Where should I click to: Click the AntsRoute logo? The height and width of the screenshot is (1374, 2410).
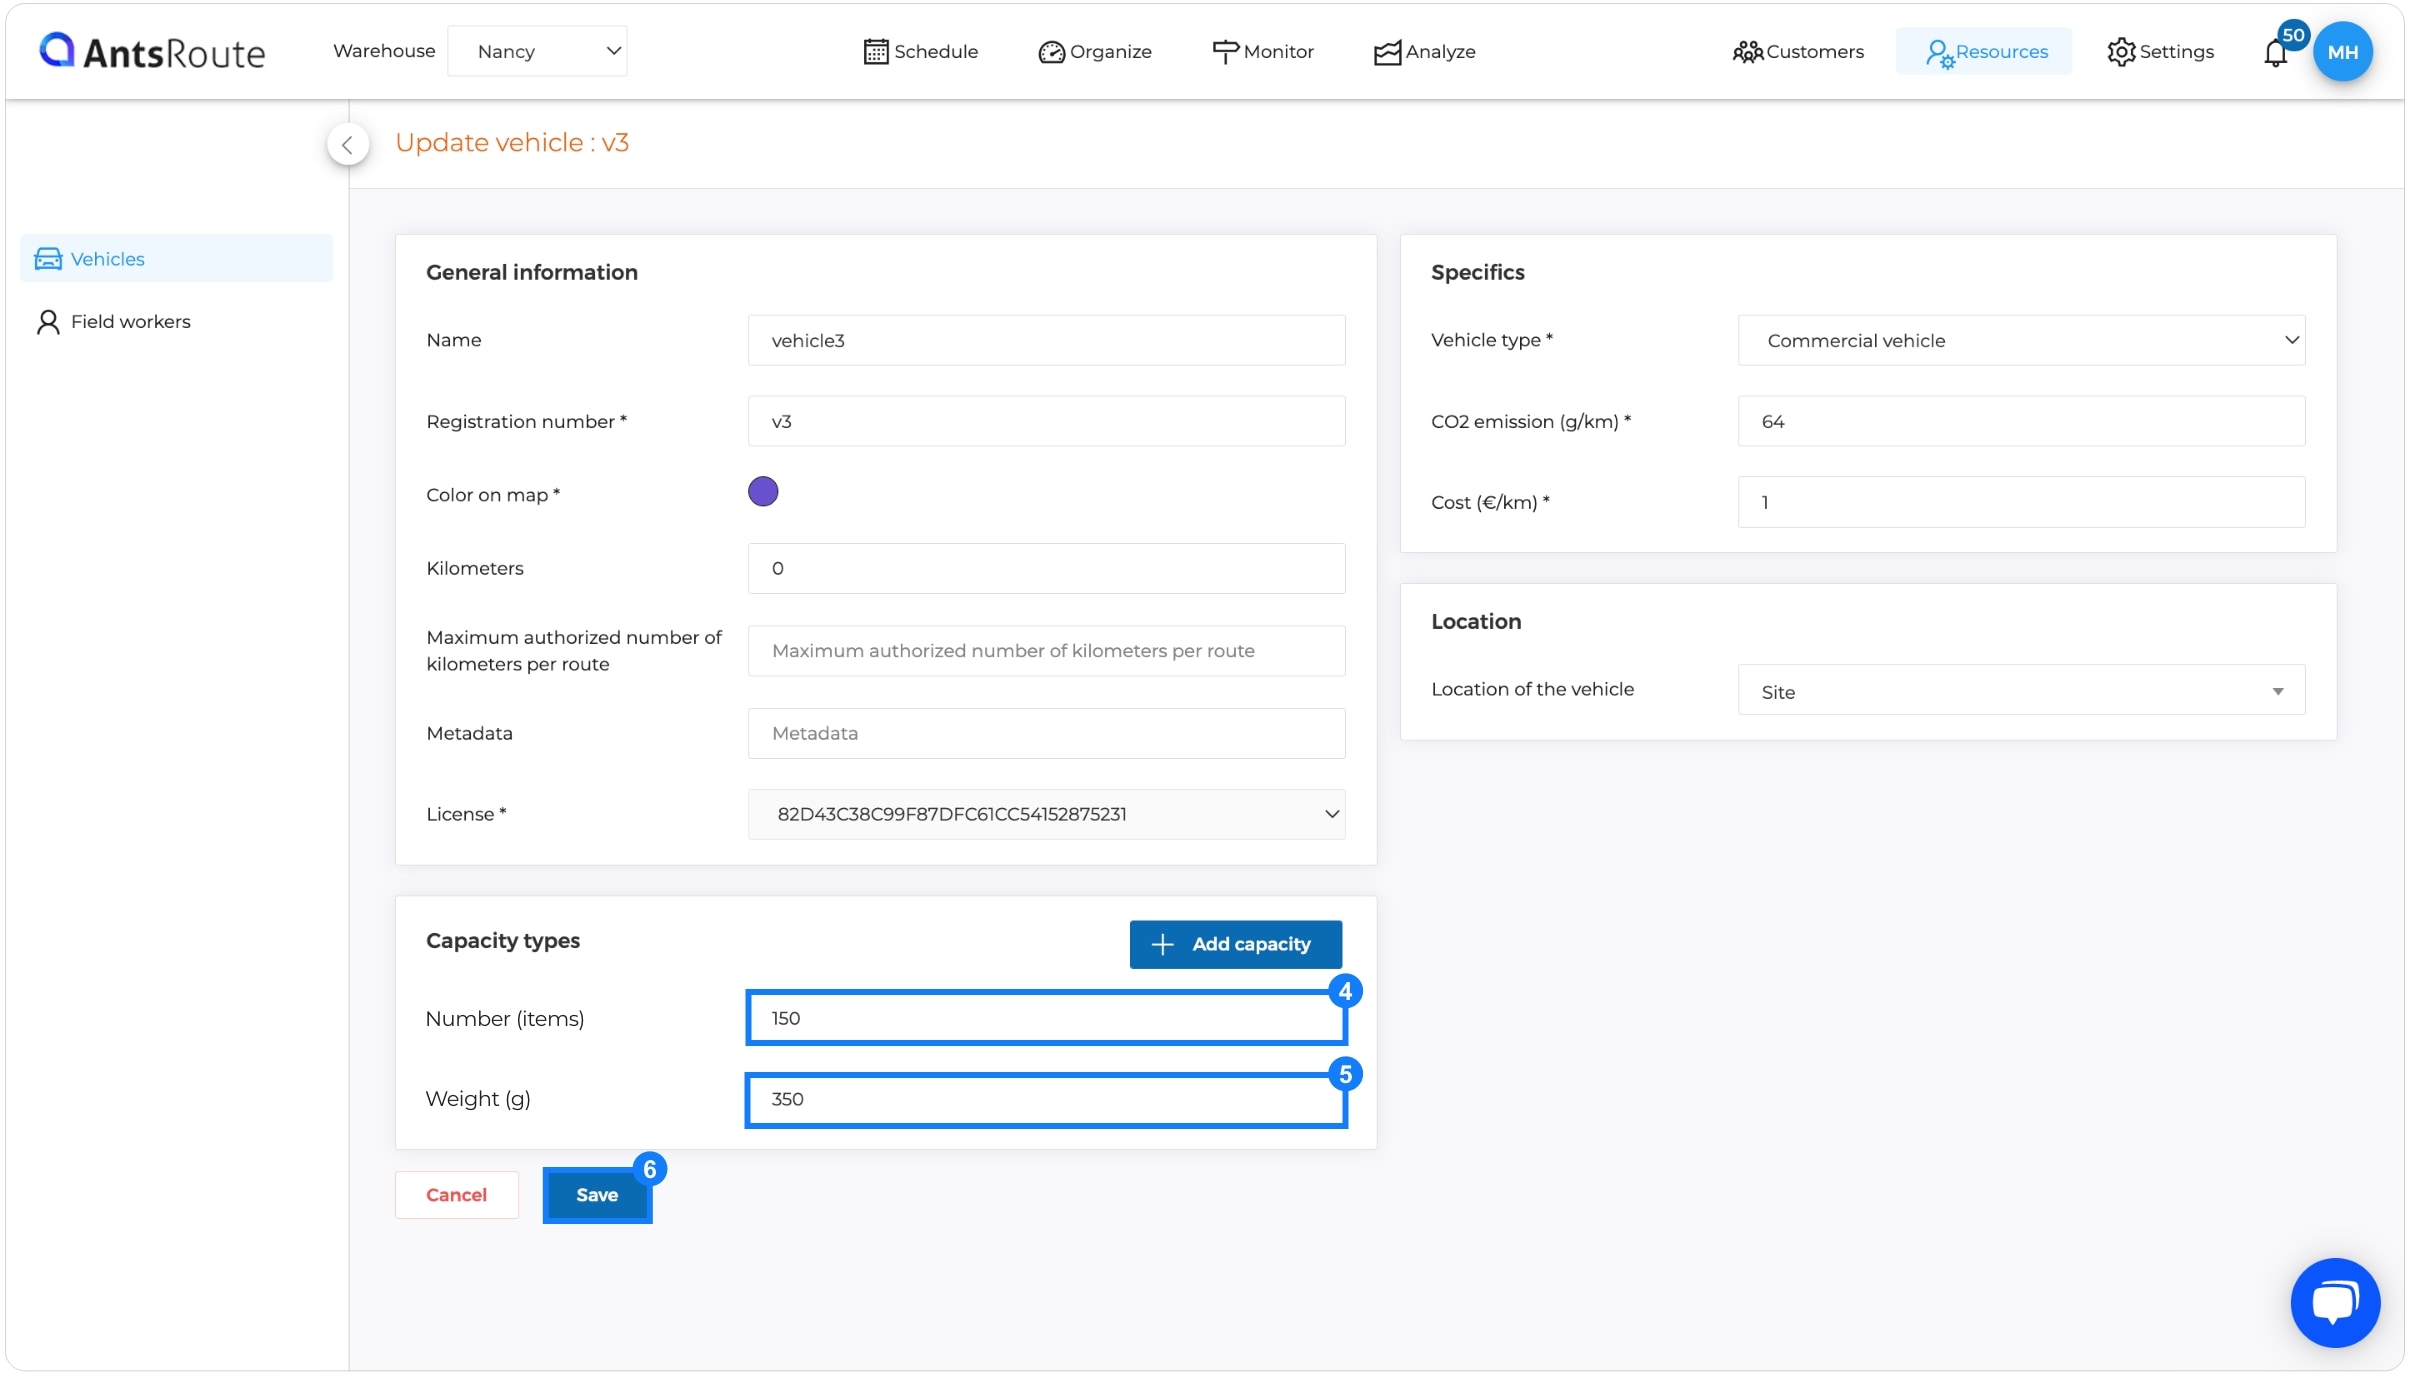coord(152,51)
